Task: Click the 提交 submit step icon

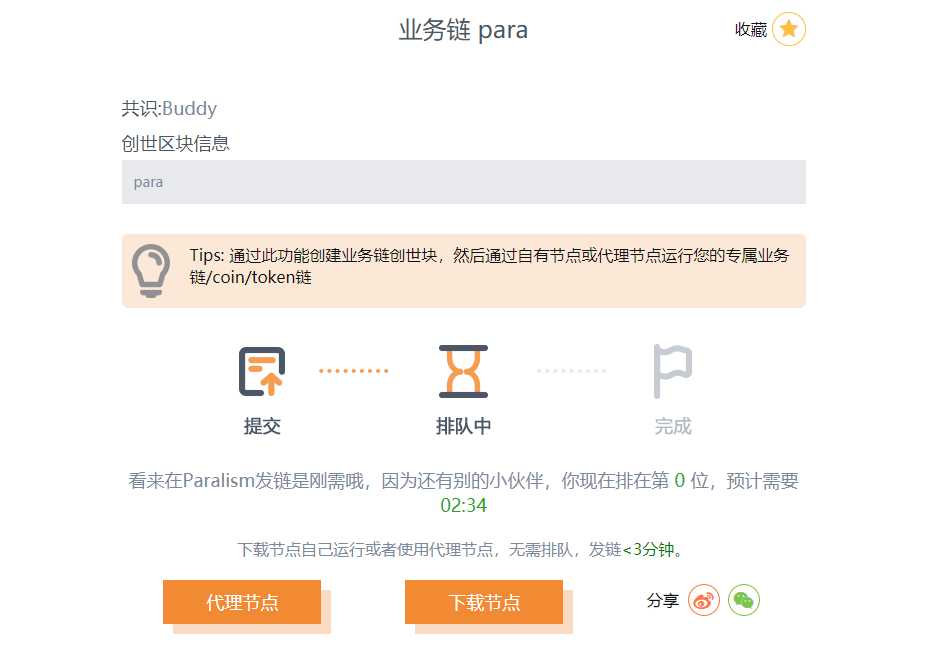Action: 262,371
